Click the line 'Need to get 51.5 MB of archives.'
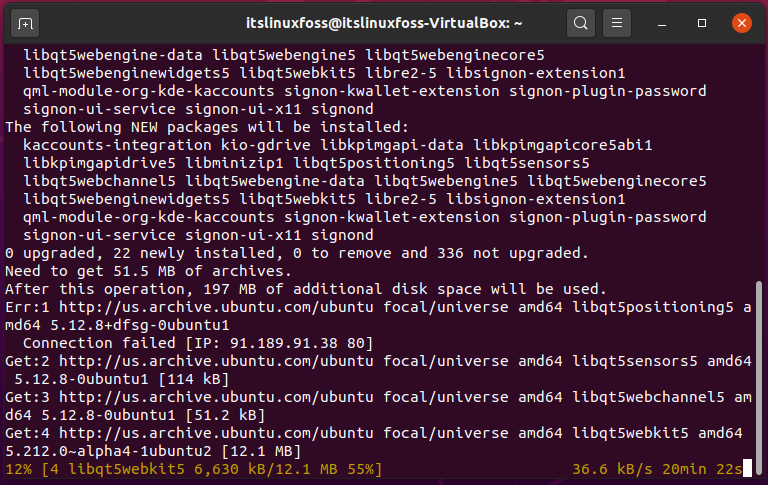The image size is (768, 485). pos(148,271)
